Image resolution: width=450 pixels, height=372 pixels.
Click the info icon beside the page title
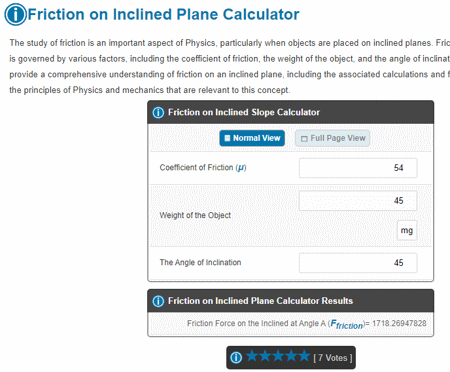(x=15, y=14)
